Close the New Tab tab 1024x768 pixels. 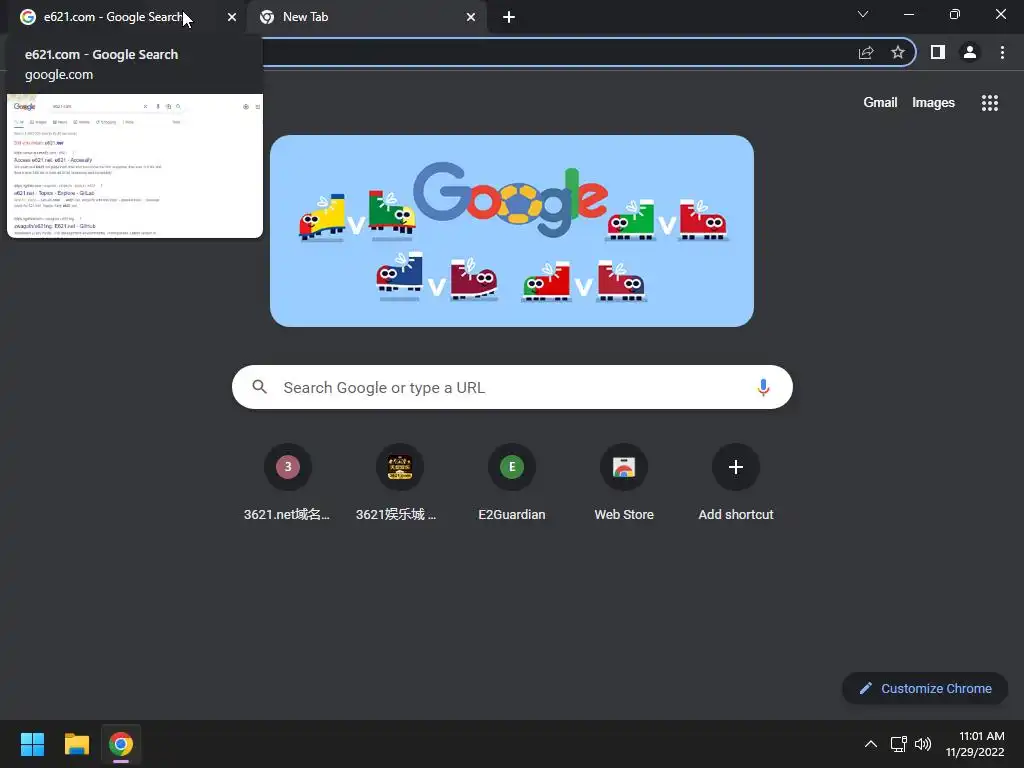(471, 17)
